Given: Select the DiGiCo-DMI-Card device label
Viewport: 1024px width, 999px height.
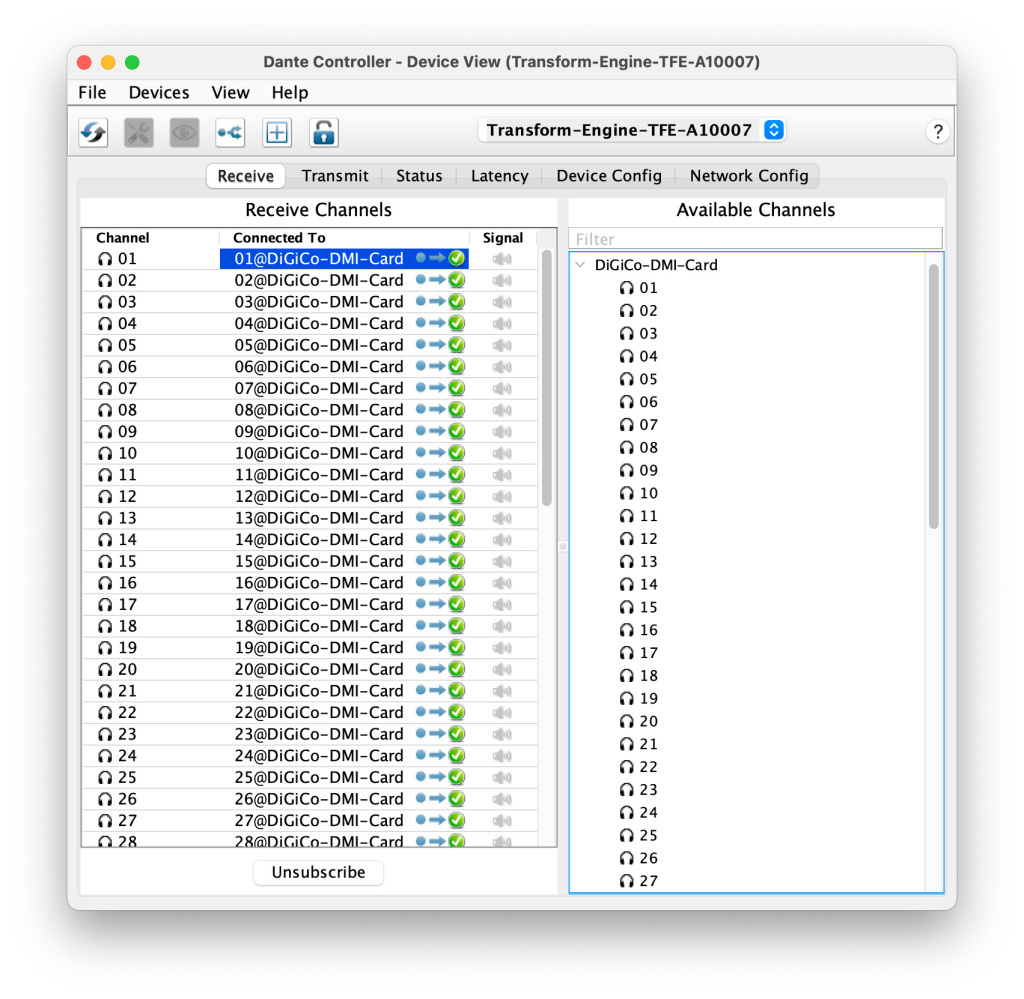Looking at the screenshot, I should pyautogui.click(x=656, y=265).
